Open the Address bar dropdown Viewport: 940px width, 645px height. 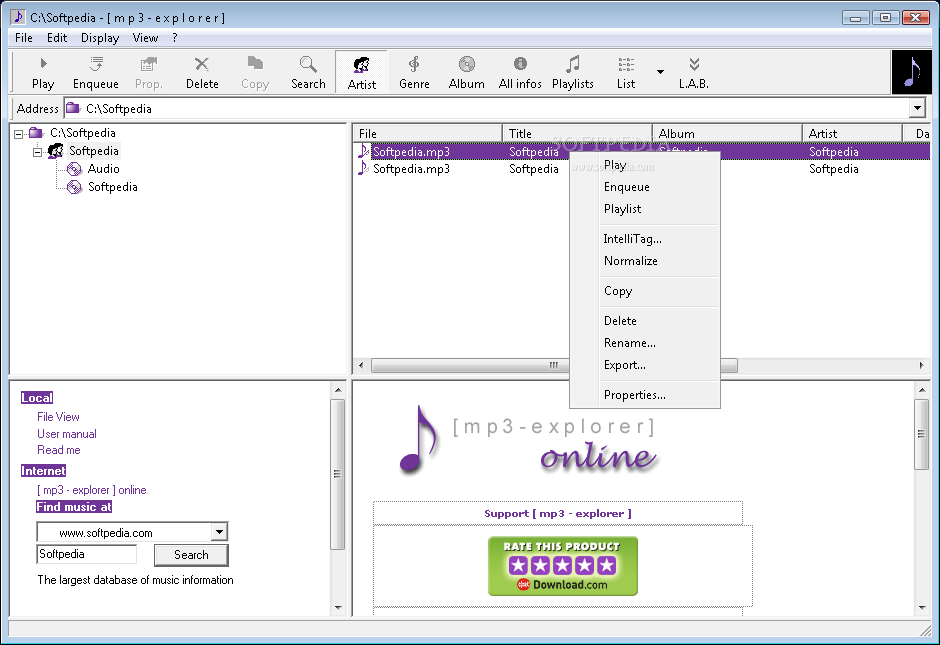917,108
